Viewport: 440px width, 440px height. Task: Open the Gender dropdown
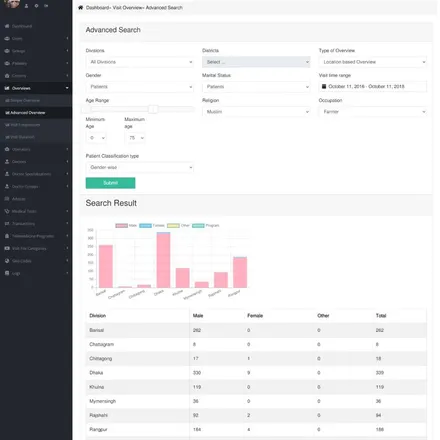point(140,87)
